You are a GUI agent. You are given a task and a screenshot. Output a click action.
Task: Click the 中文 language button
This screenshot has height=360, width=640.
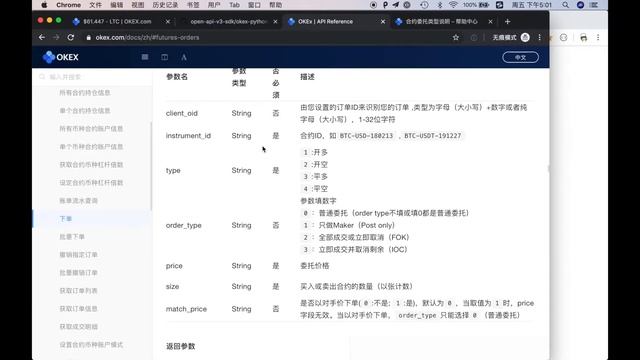point(520,58)
